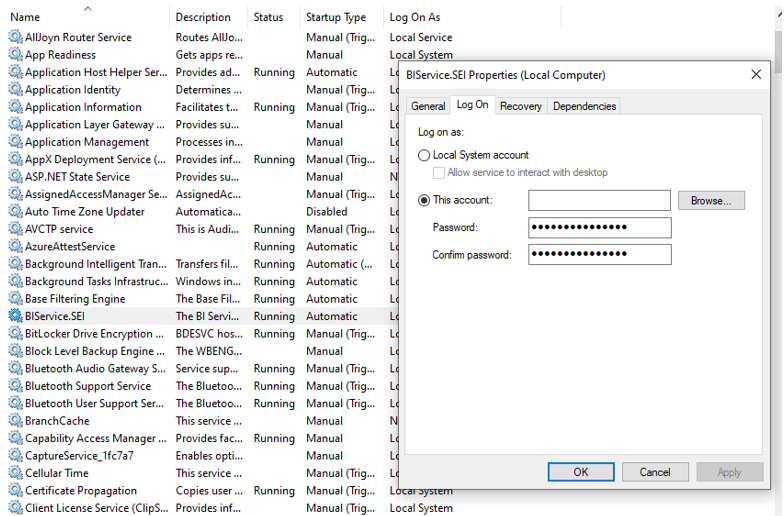784x516 pixels.
Task: Select the BIService.SEI service gear icon
Action: click(15, 316)
